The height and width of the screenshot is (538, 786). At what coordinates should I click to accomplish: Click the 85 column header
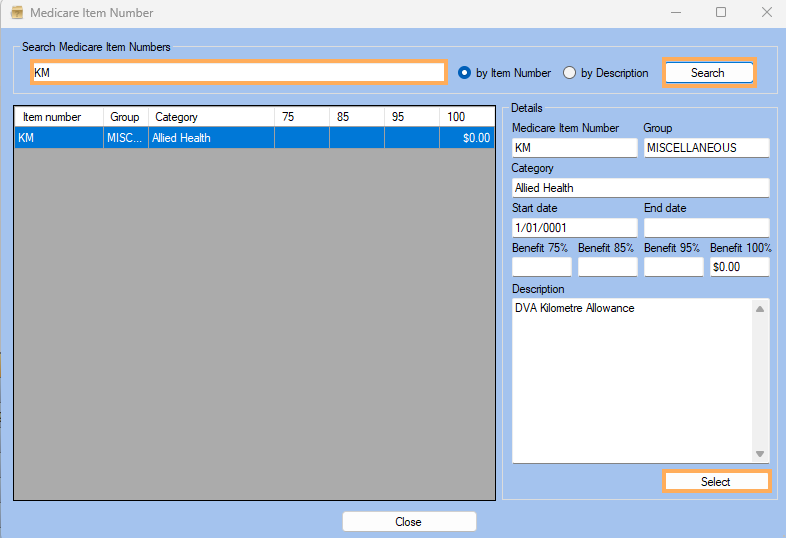[x=357, y=117]
